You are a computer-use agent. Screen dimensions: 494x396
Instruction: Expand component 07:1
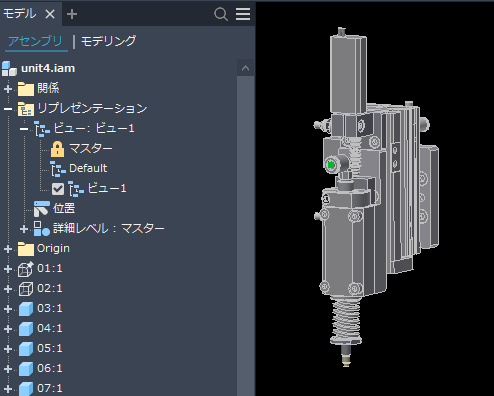pos(8,389)
